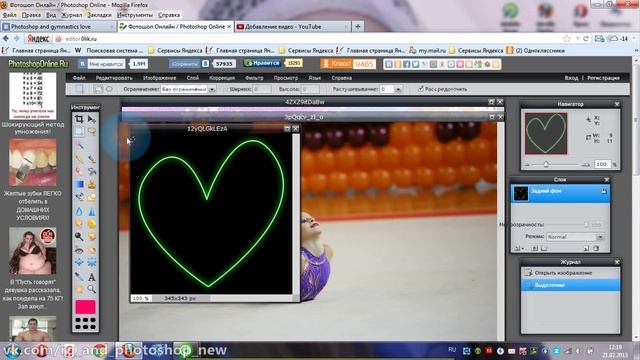The image size is (640, 360).
Task: Open the Язык menu
Action: (x=314, y=78)
